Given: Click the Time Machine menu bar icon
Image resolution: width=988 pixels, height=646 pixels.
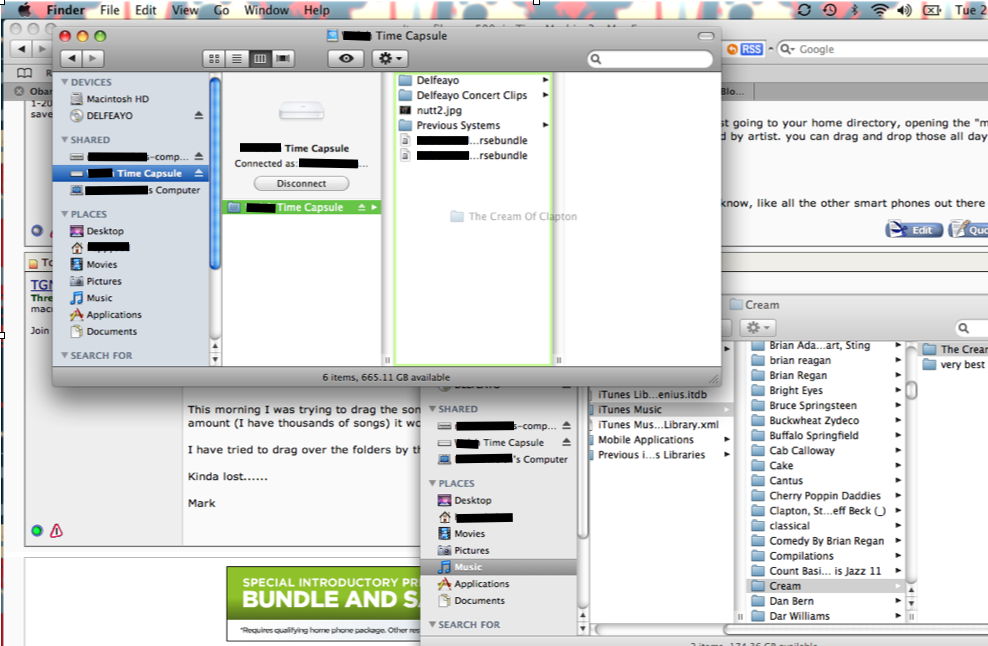Looking at the screenshot, I should (829, 10).
